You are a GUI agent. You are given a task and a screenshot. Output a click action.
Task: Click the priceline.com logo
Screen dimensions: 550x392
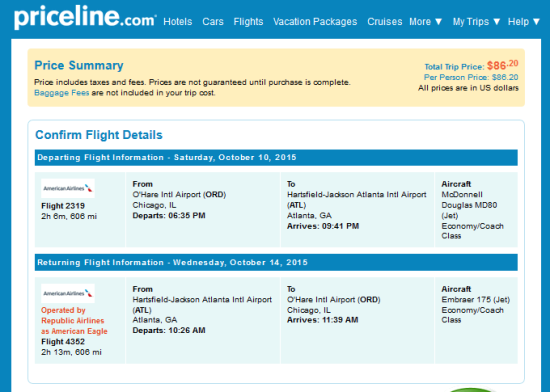click(85, 18)
